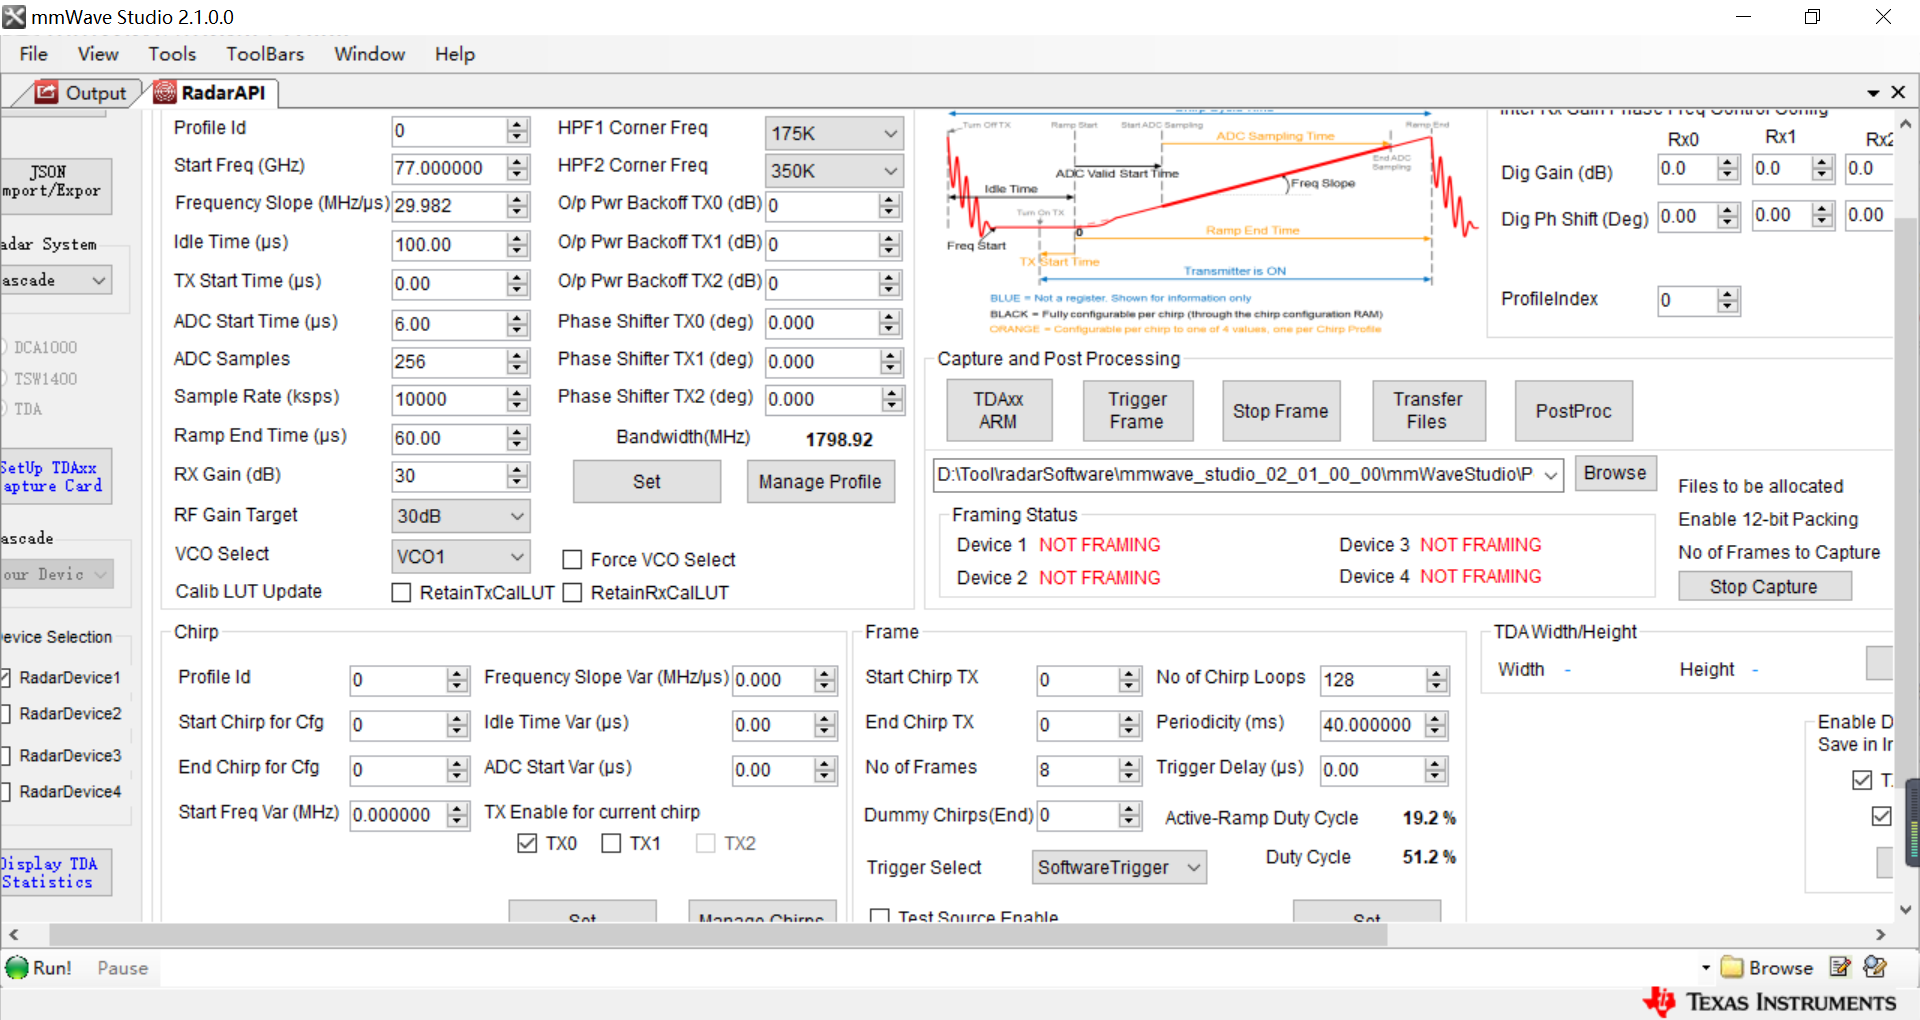Open the ToolBars menu
Screen dimensions: 1920x1020
pos(265,54)
